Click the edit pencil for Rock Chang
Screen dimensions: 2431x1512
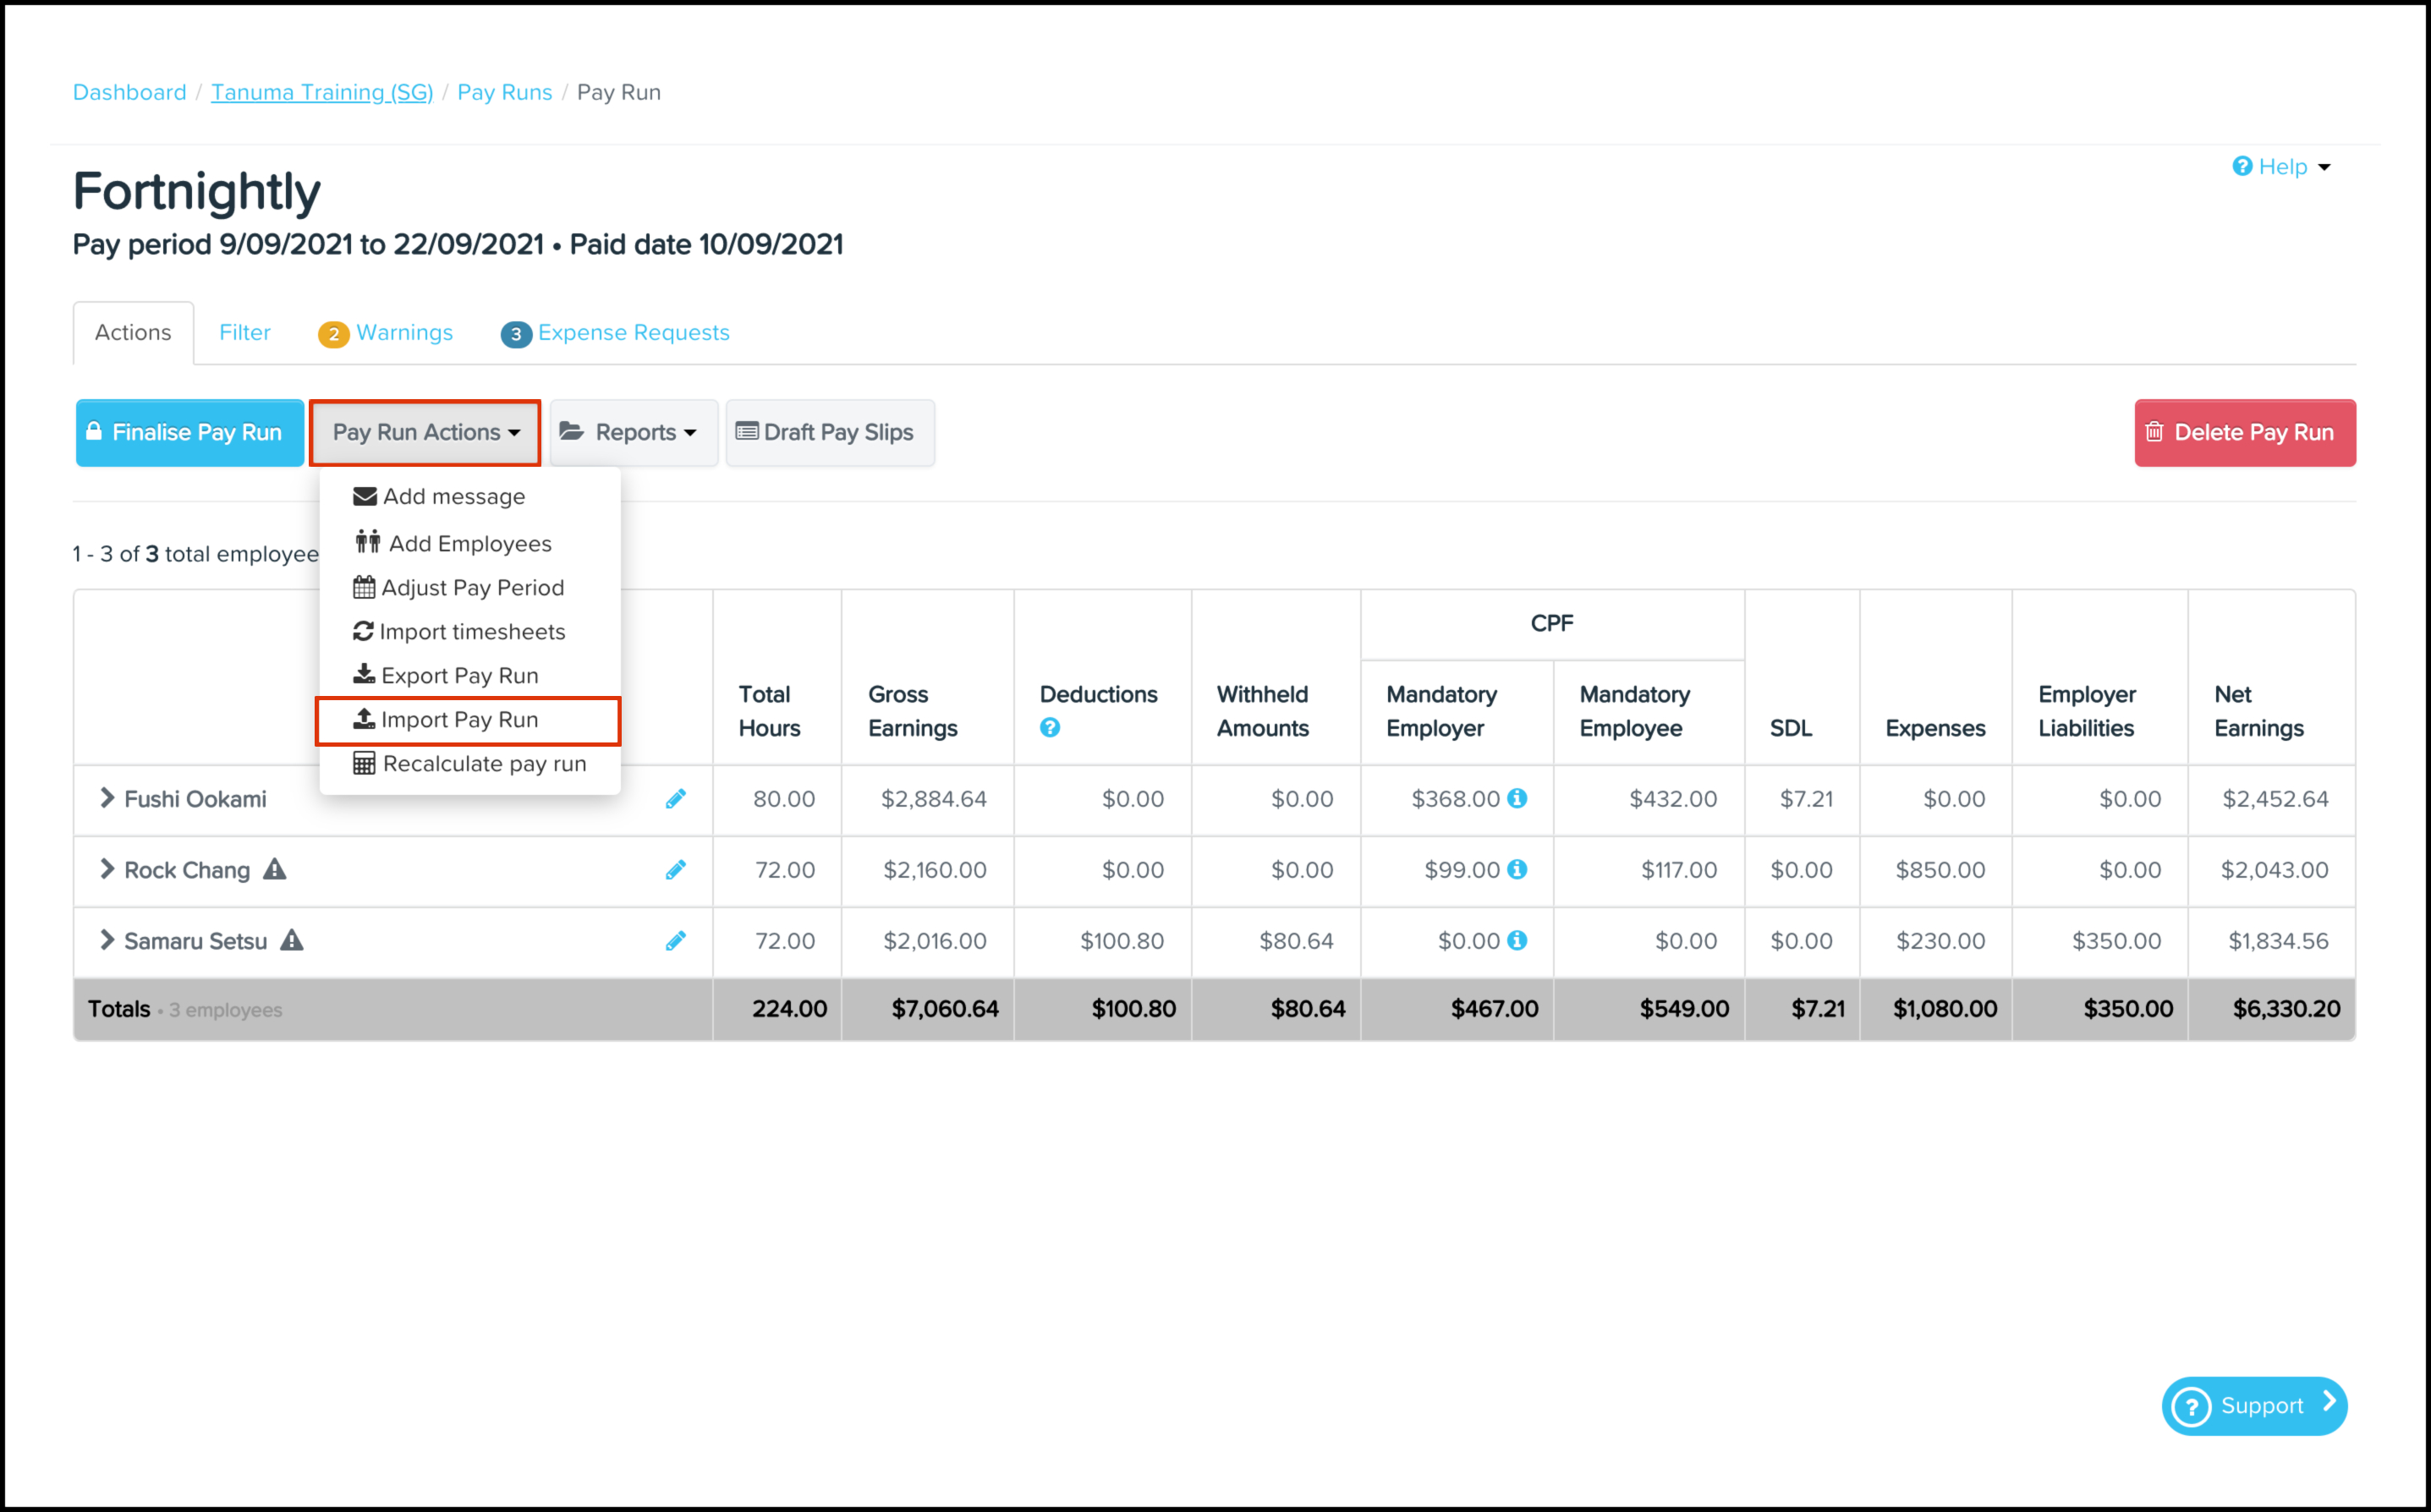[x=676, y=870]
